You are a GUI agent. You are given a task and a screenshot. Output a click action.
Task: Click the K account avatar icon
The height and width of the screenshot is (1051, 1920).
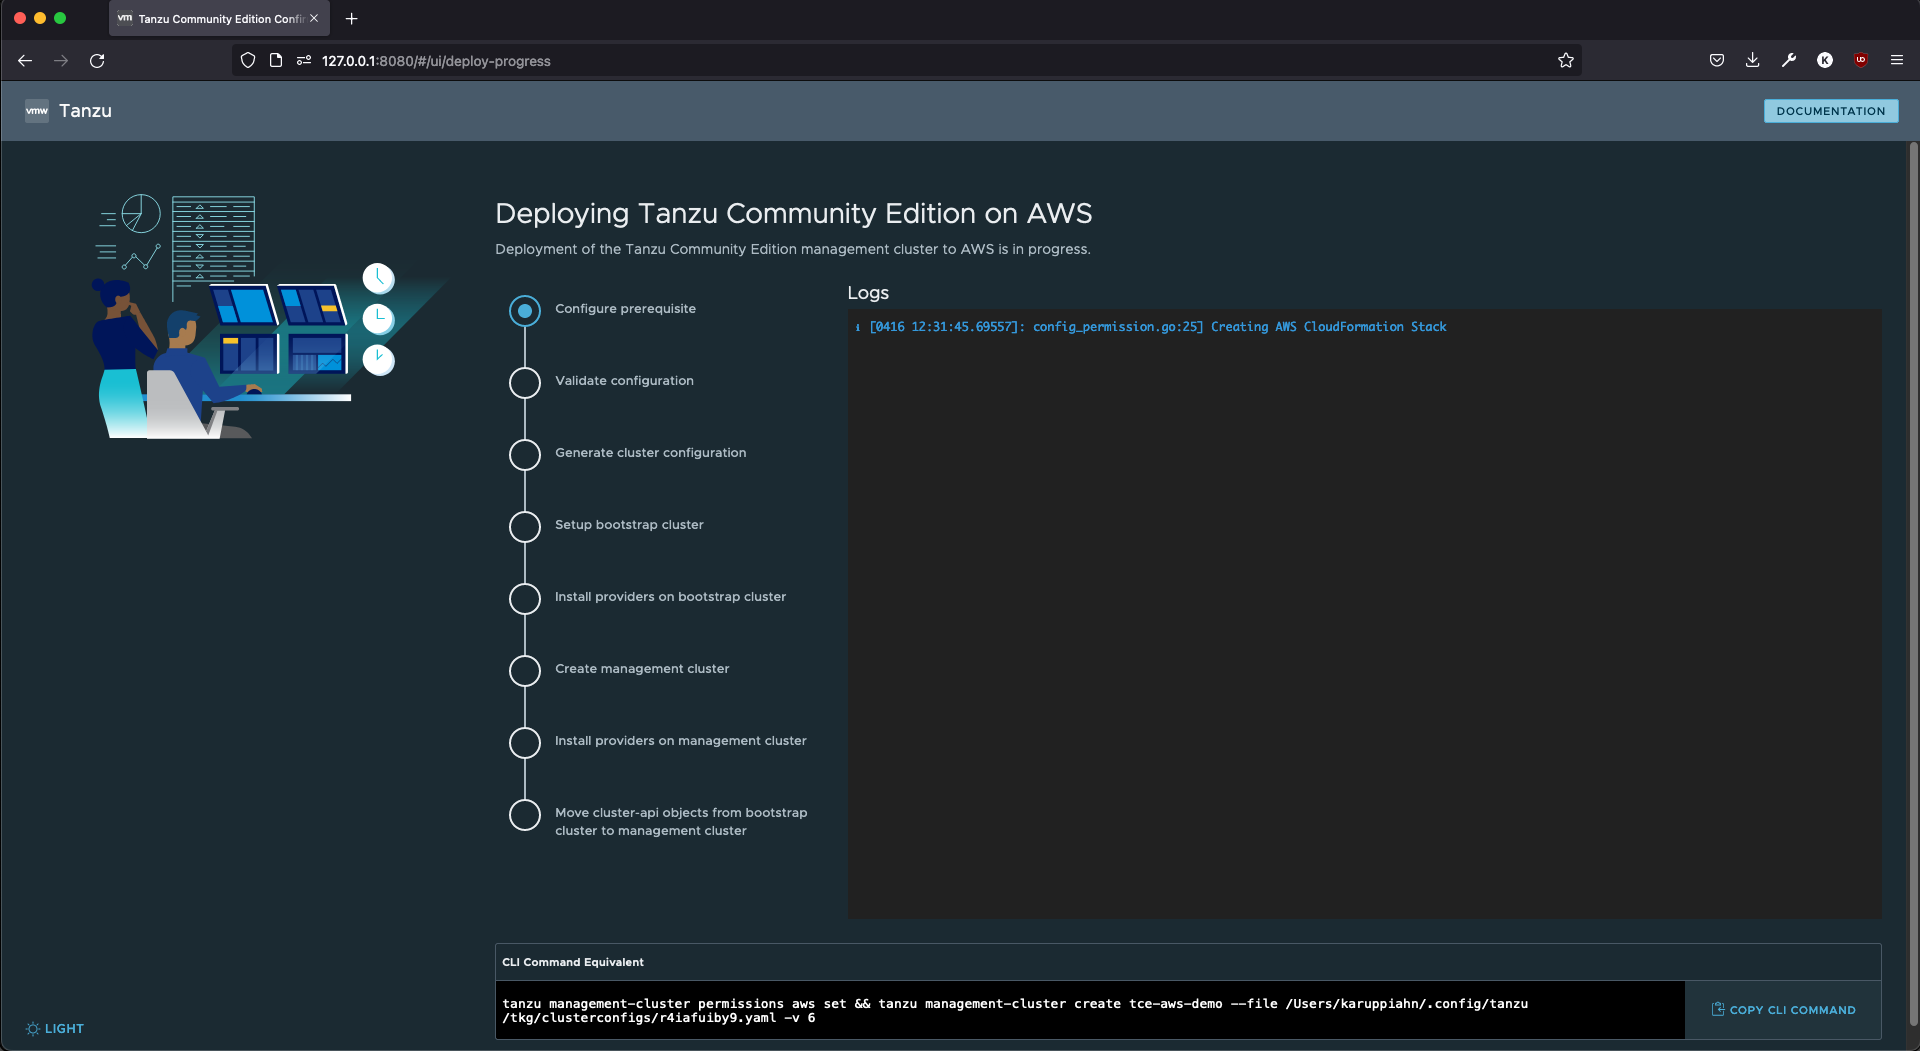point(1825,61)
